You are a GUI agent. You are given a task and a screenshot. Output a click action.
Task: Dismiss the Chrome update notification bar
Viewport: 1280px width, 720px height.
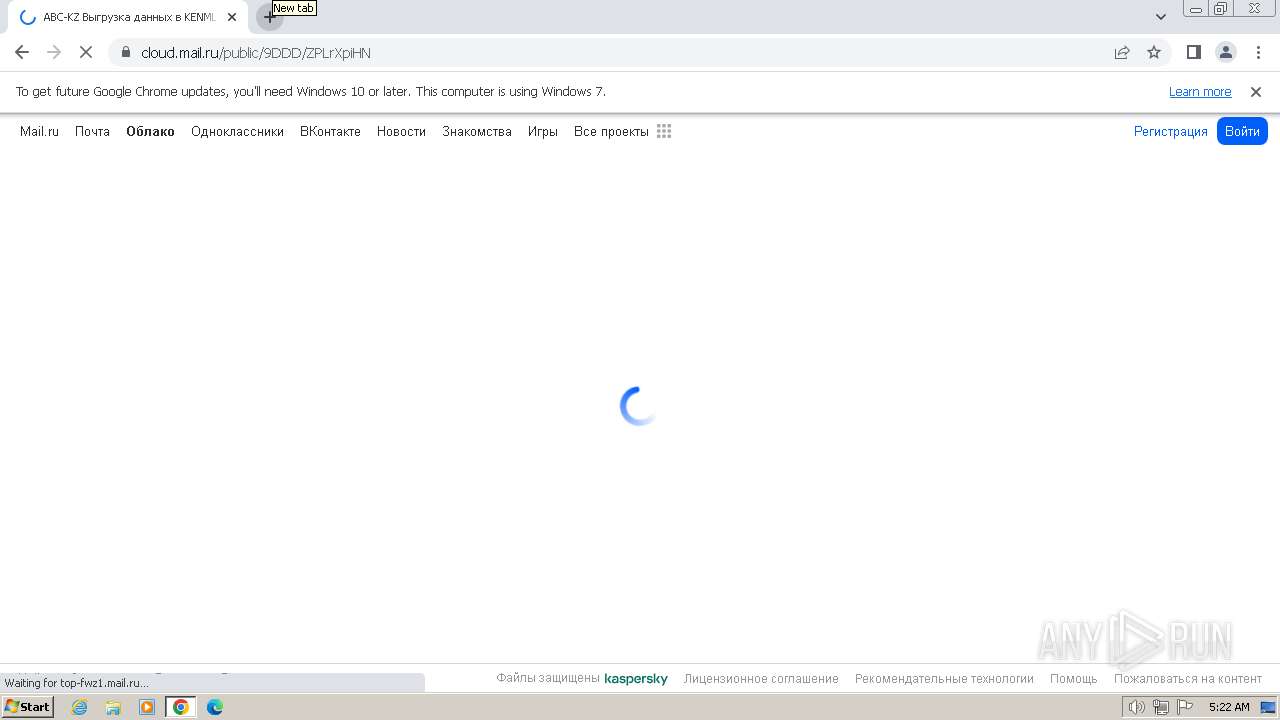tap(1256, 92)
